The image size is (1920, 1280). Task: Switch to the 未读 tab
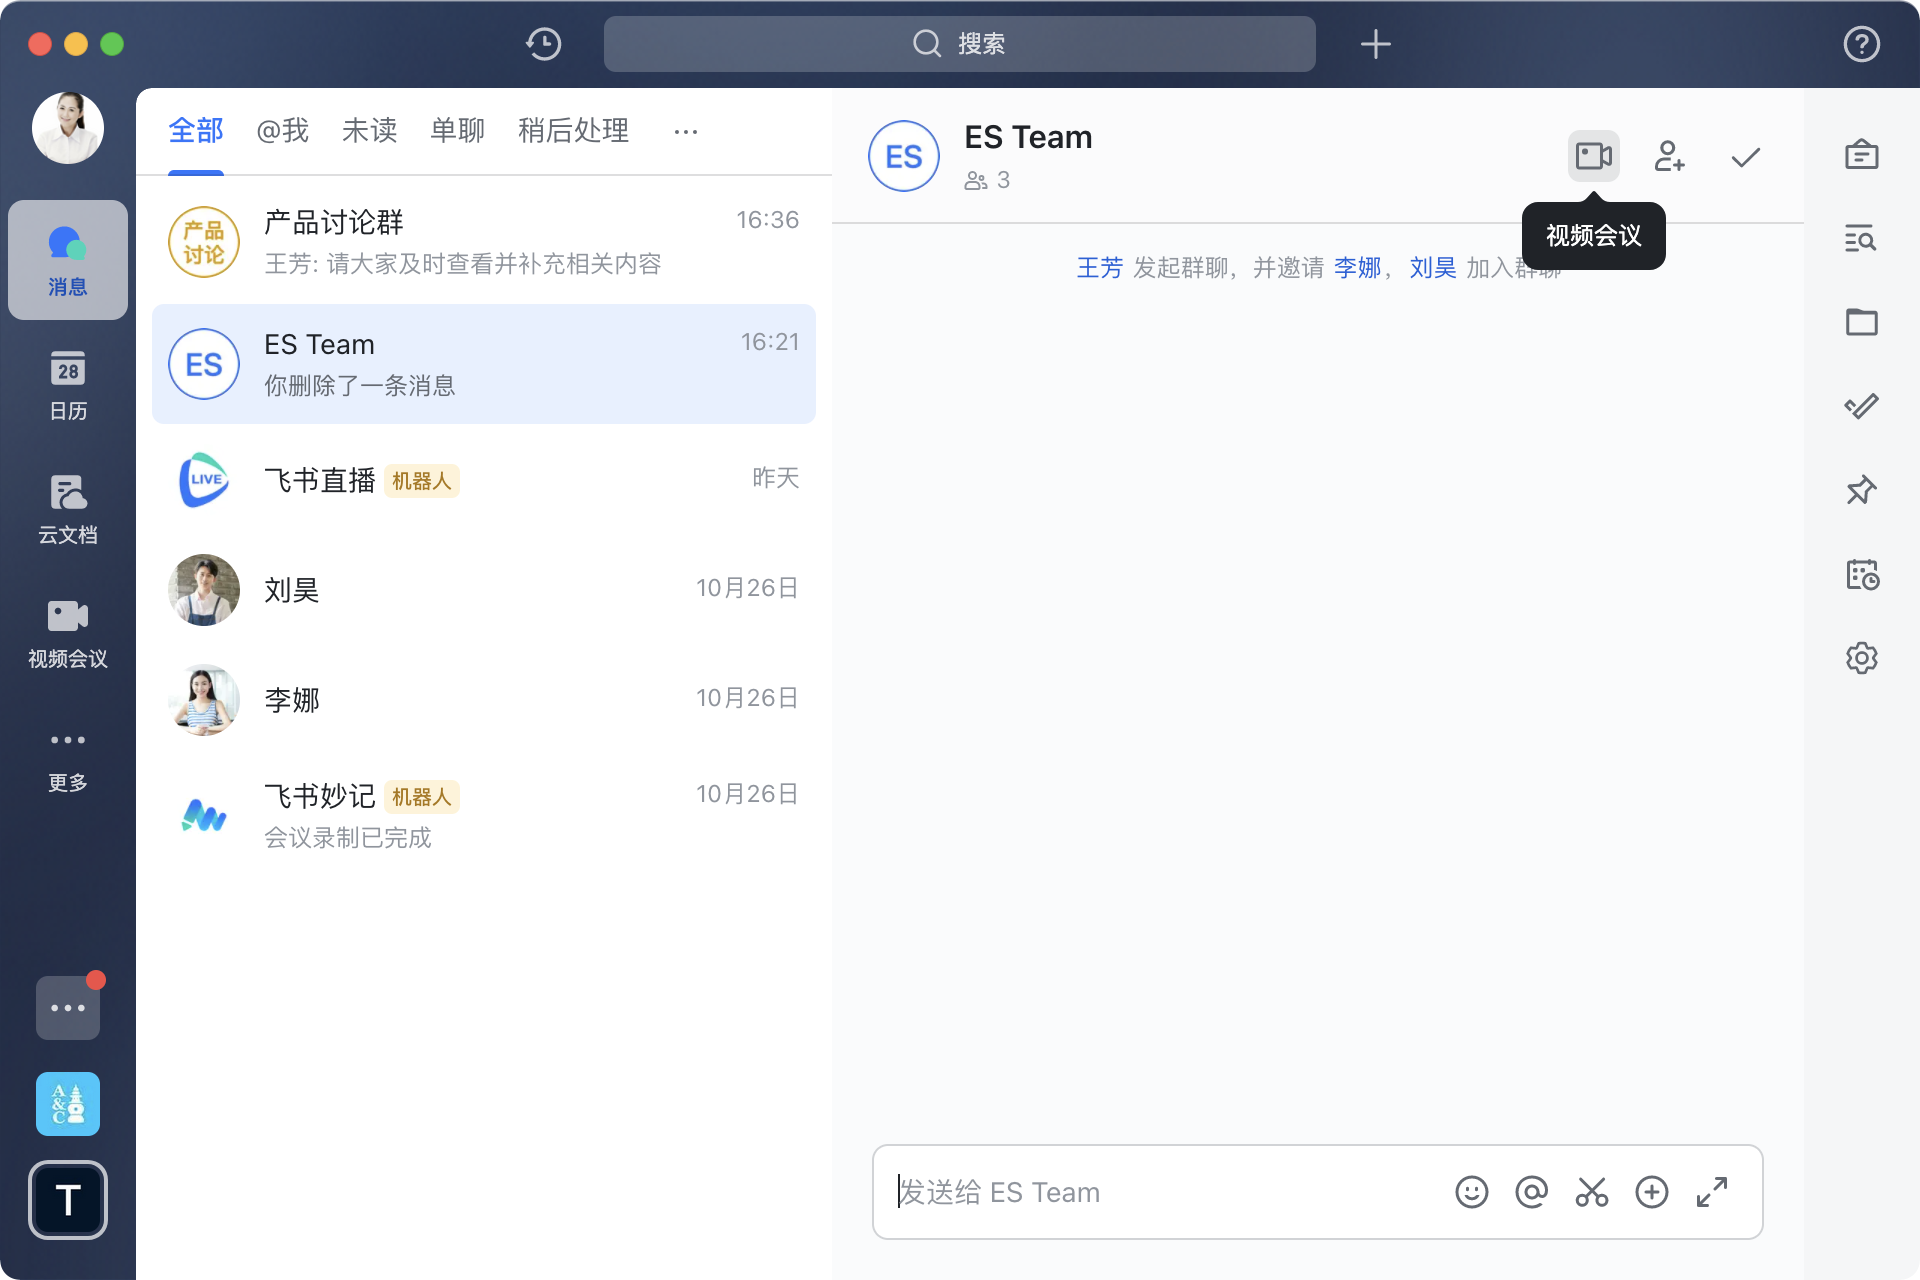[x=369, y=131]
